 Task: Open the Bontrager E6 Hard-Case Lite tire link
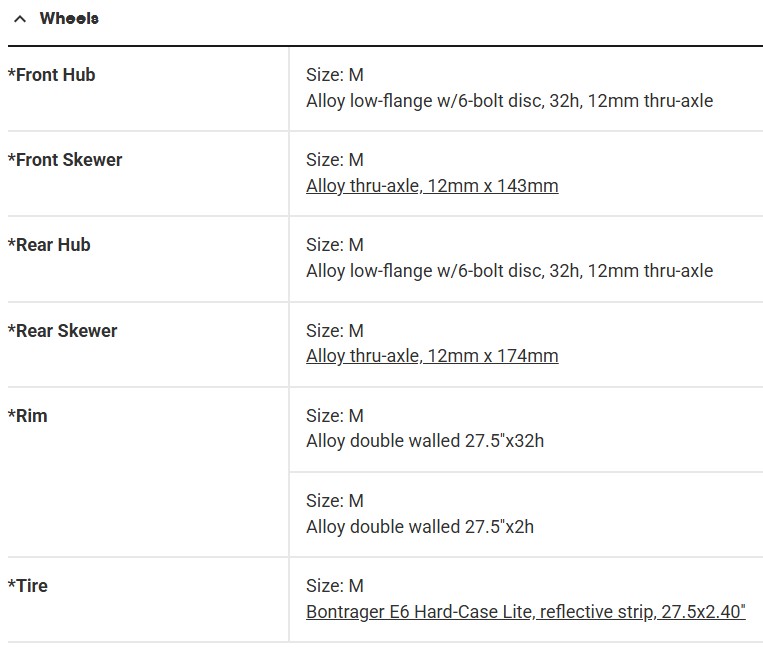click(525, 611)
